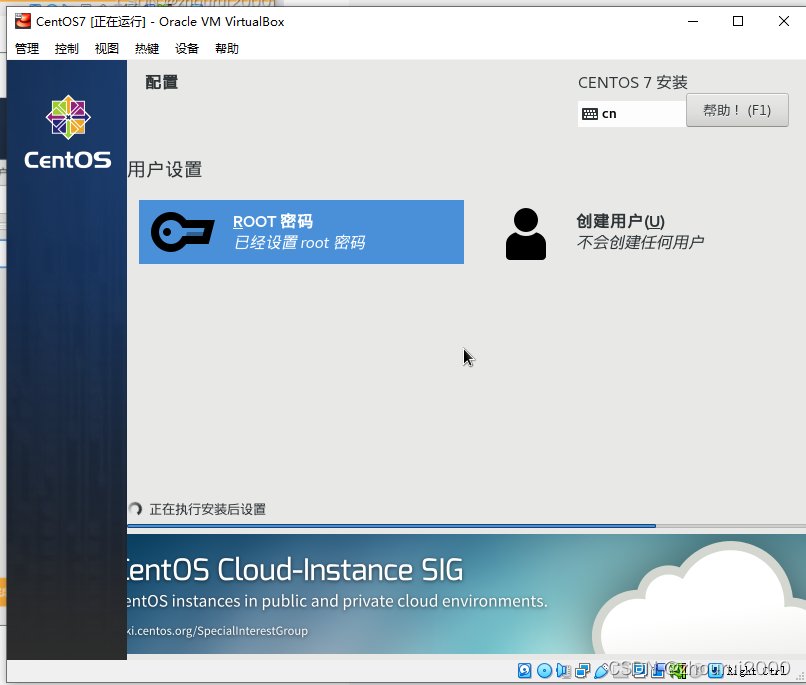Image resolution: width=806 pixels, height=685 pixels.
Task: Click the 帮助！(F1) help button
Action: [x=737, y=110]
